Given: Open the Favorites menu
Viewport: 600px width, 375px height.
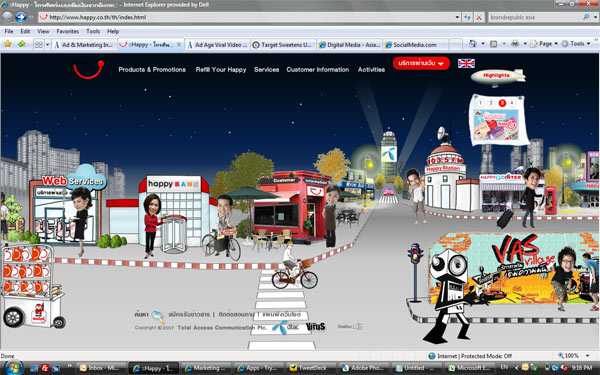Looking at the screenshot, I should (67, 31).
